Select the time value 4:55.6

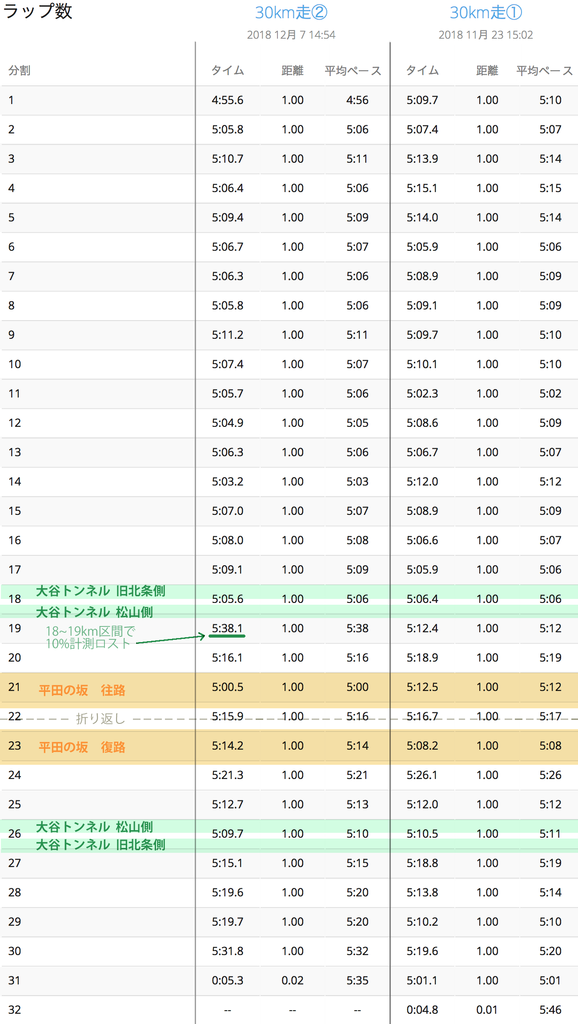(x=228, y=101)
